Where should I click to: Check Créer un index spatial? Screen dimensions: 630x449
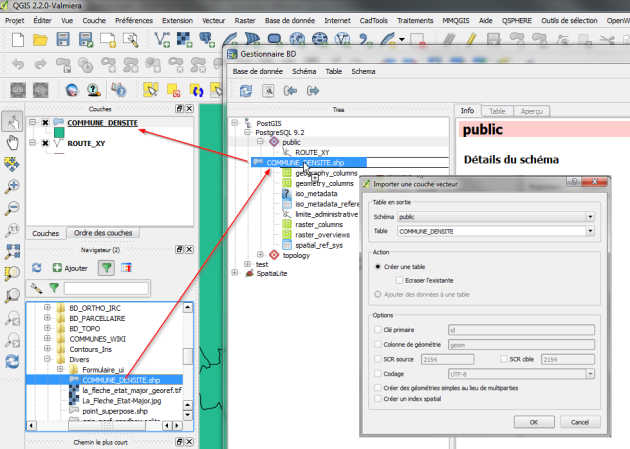pyautogui.click(x=377, y=398)
